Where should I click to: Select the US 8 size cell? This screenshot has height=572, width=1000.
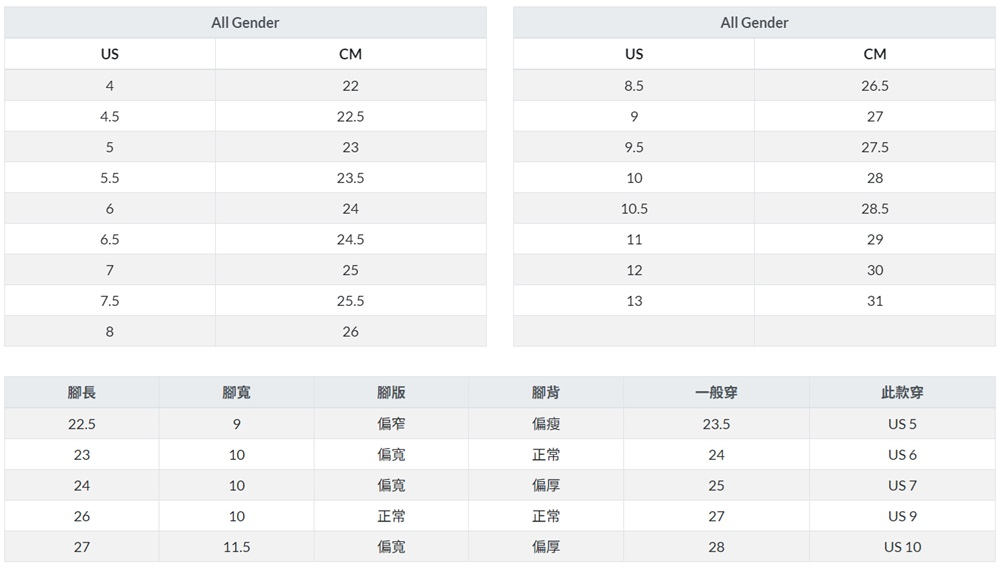click(110, 331)
